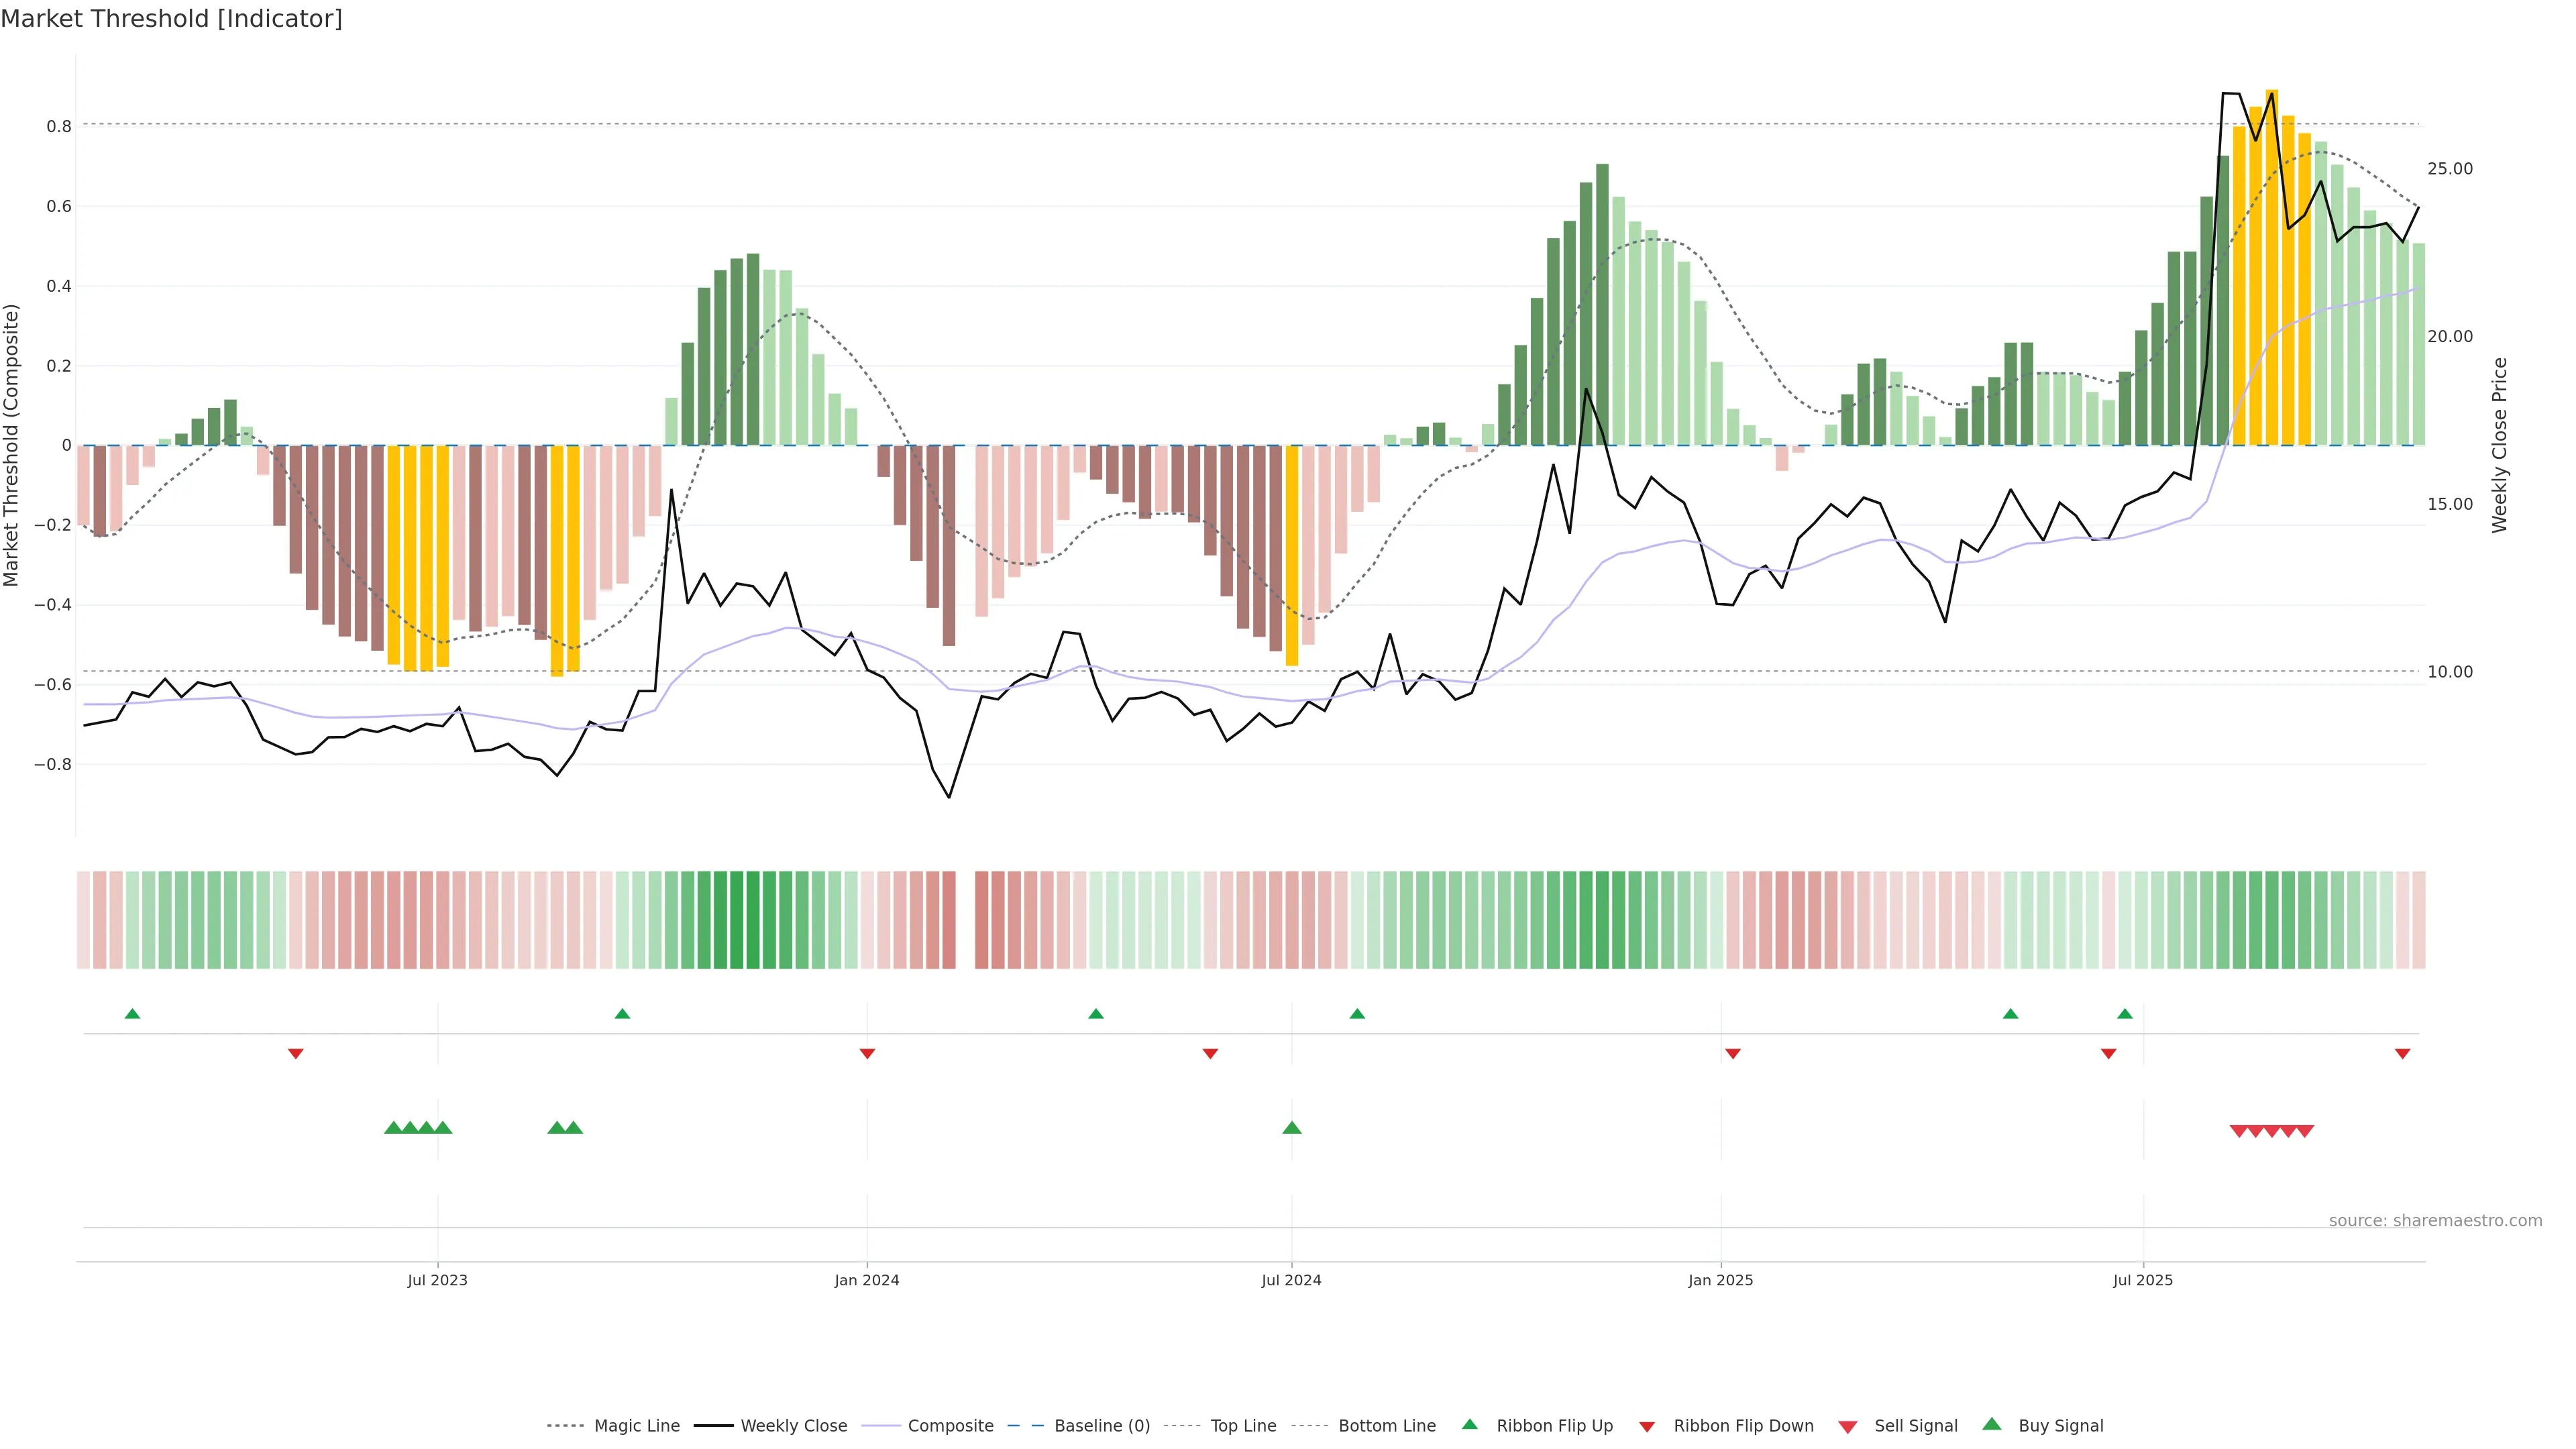Click the first Ribbon Flip Up marker on far left
This screenshot has height=1449, width=2576.
click(x=132, y=1014)
